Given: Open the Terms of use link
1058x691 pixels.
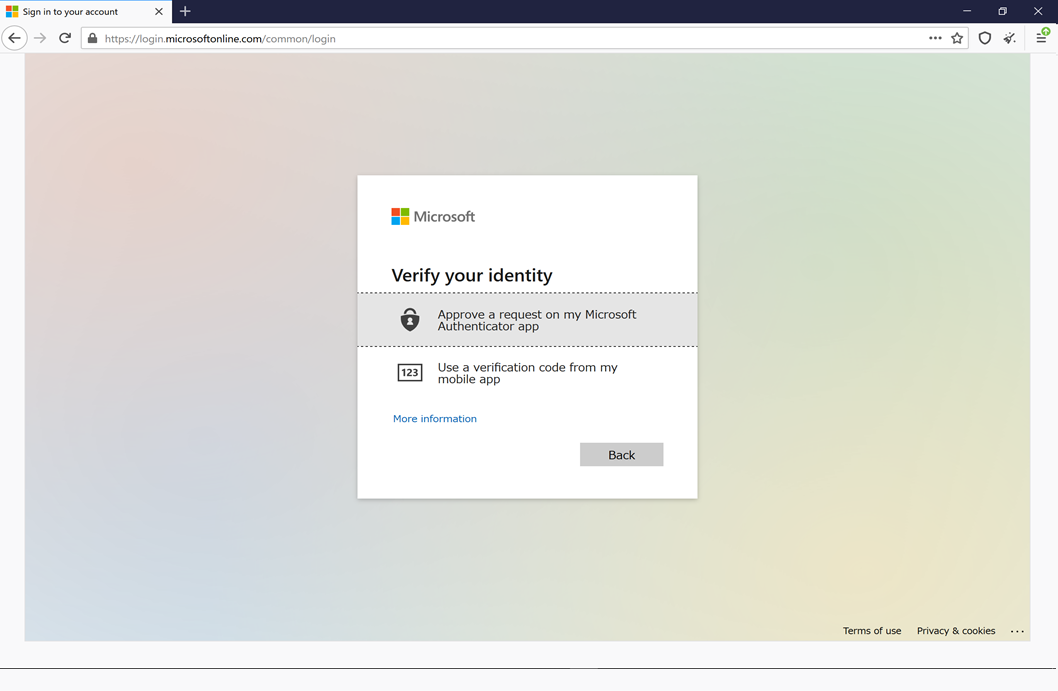Looking at the screenshot, I should pyautogui.click(x=872, y=631).
